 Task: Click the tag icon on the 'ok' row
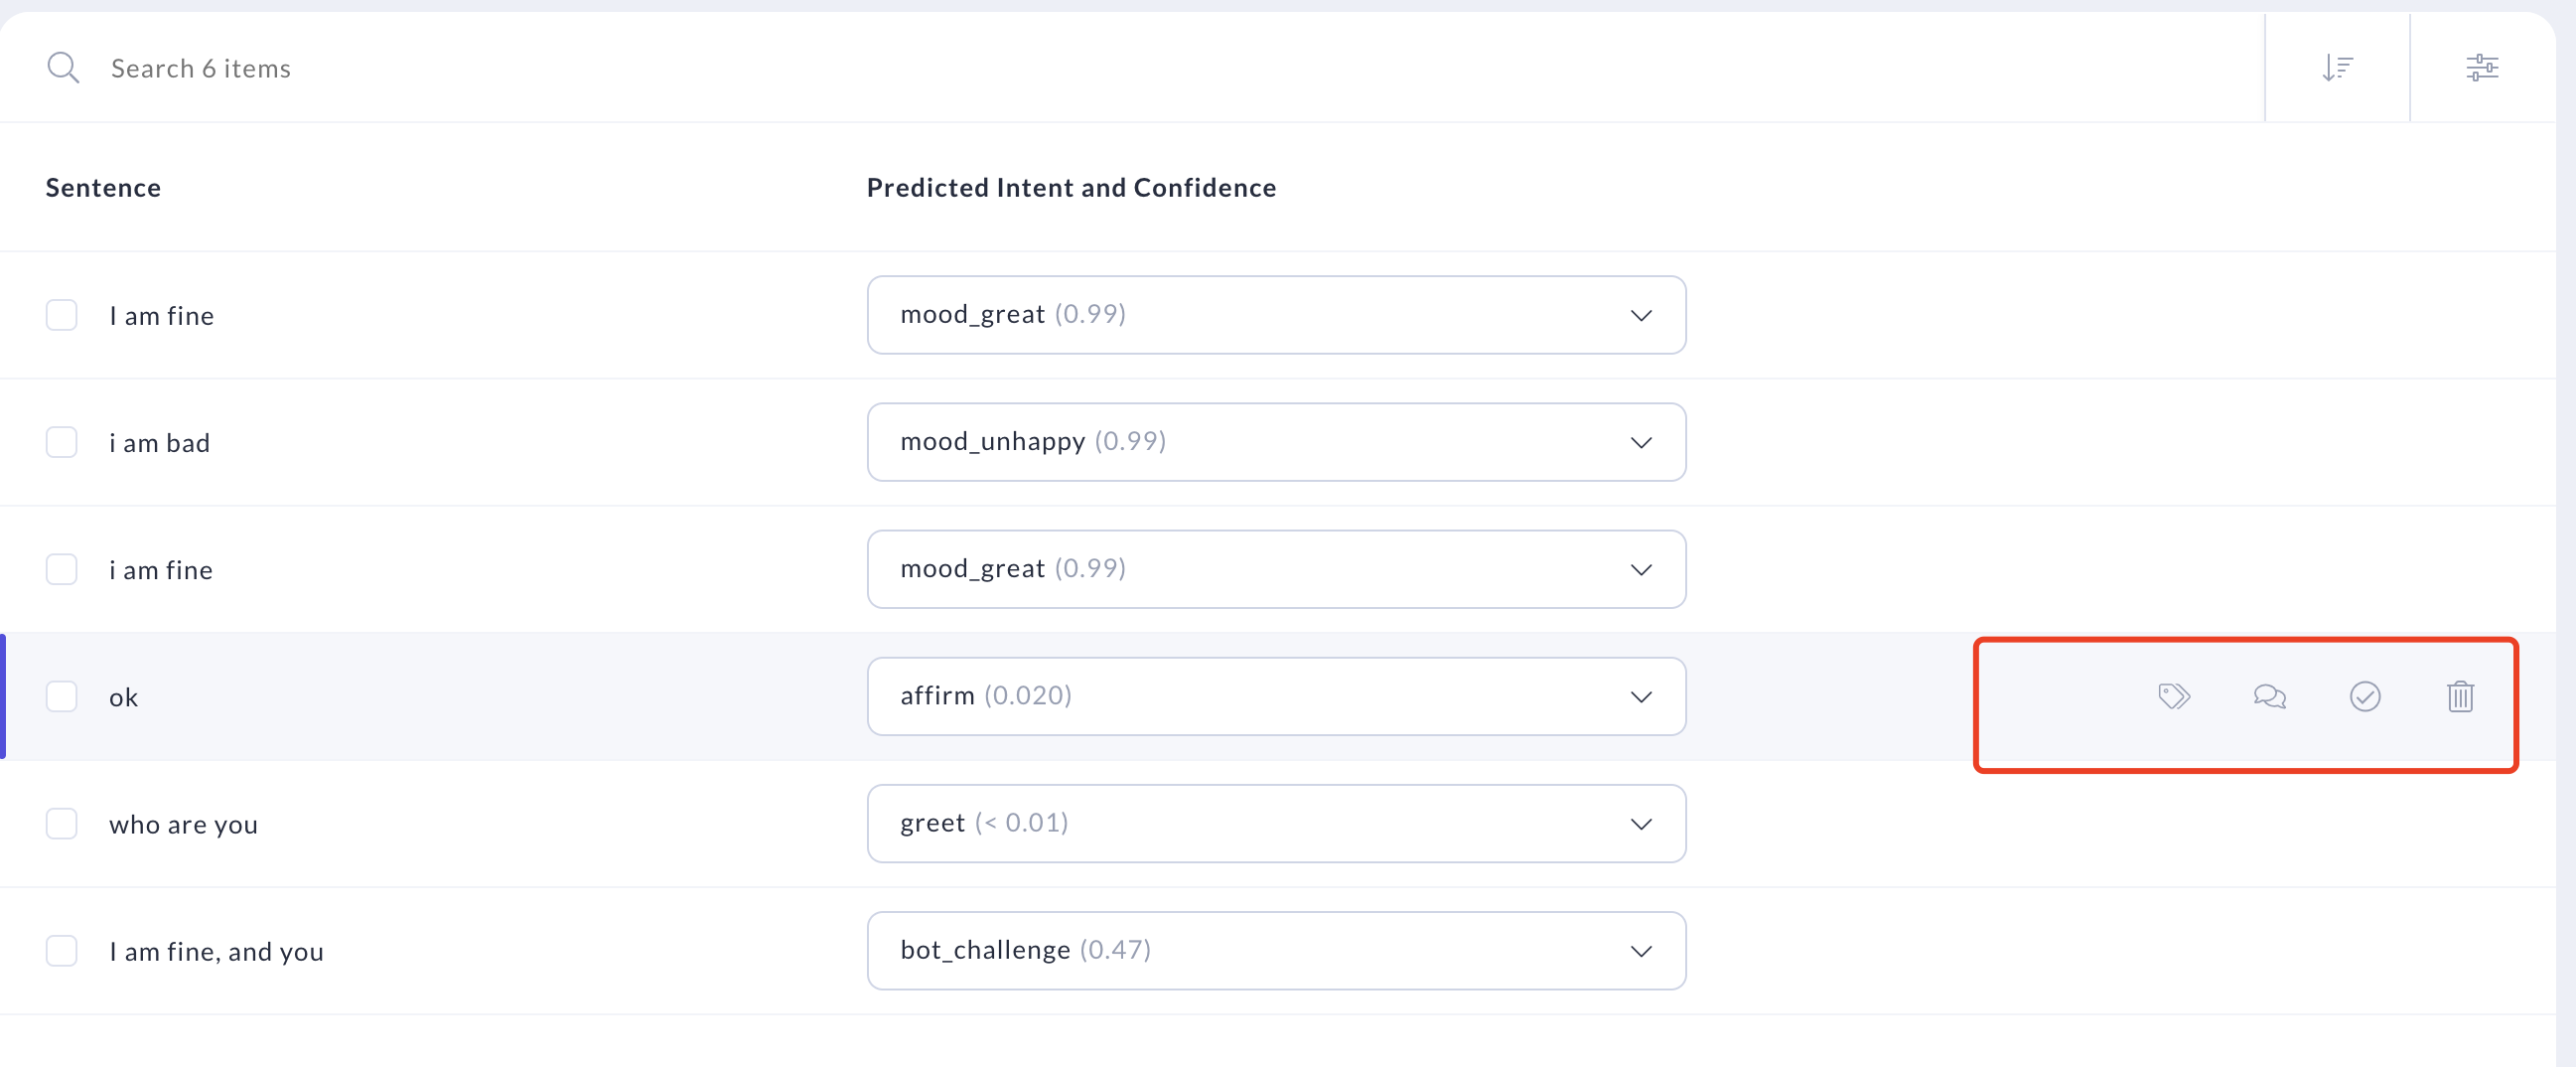click(x=2174, y=696)
